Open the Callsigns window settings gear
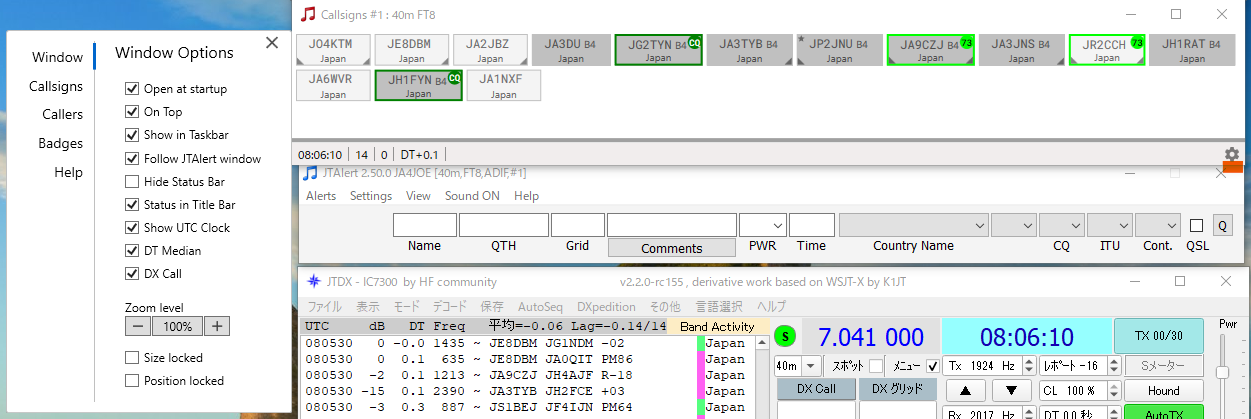1251x419 pixels. [1232, 155]
